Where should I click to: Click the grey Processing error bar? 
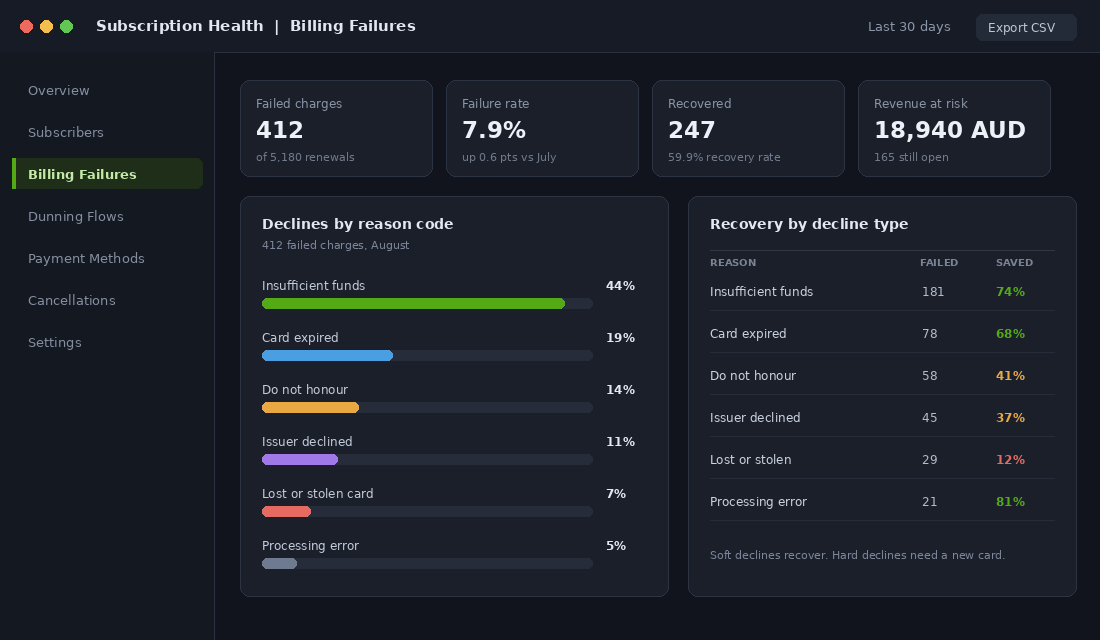point(279,563)
